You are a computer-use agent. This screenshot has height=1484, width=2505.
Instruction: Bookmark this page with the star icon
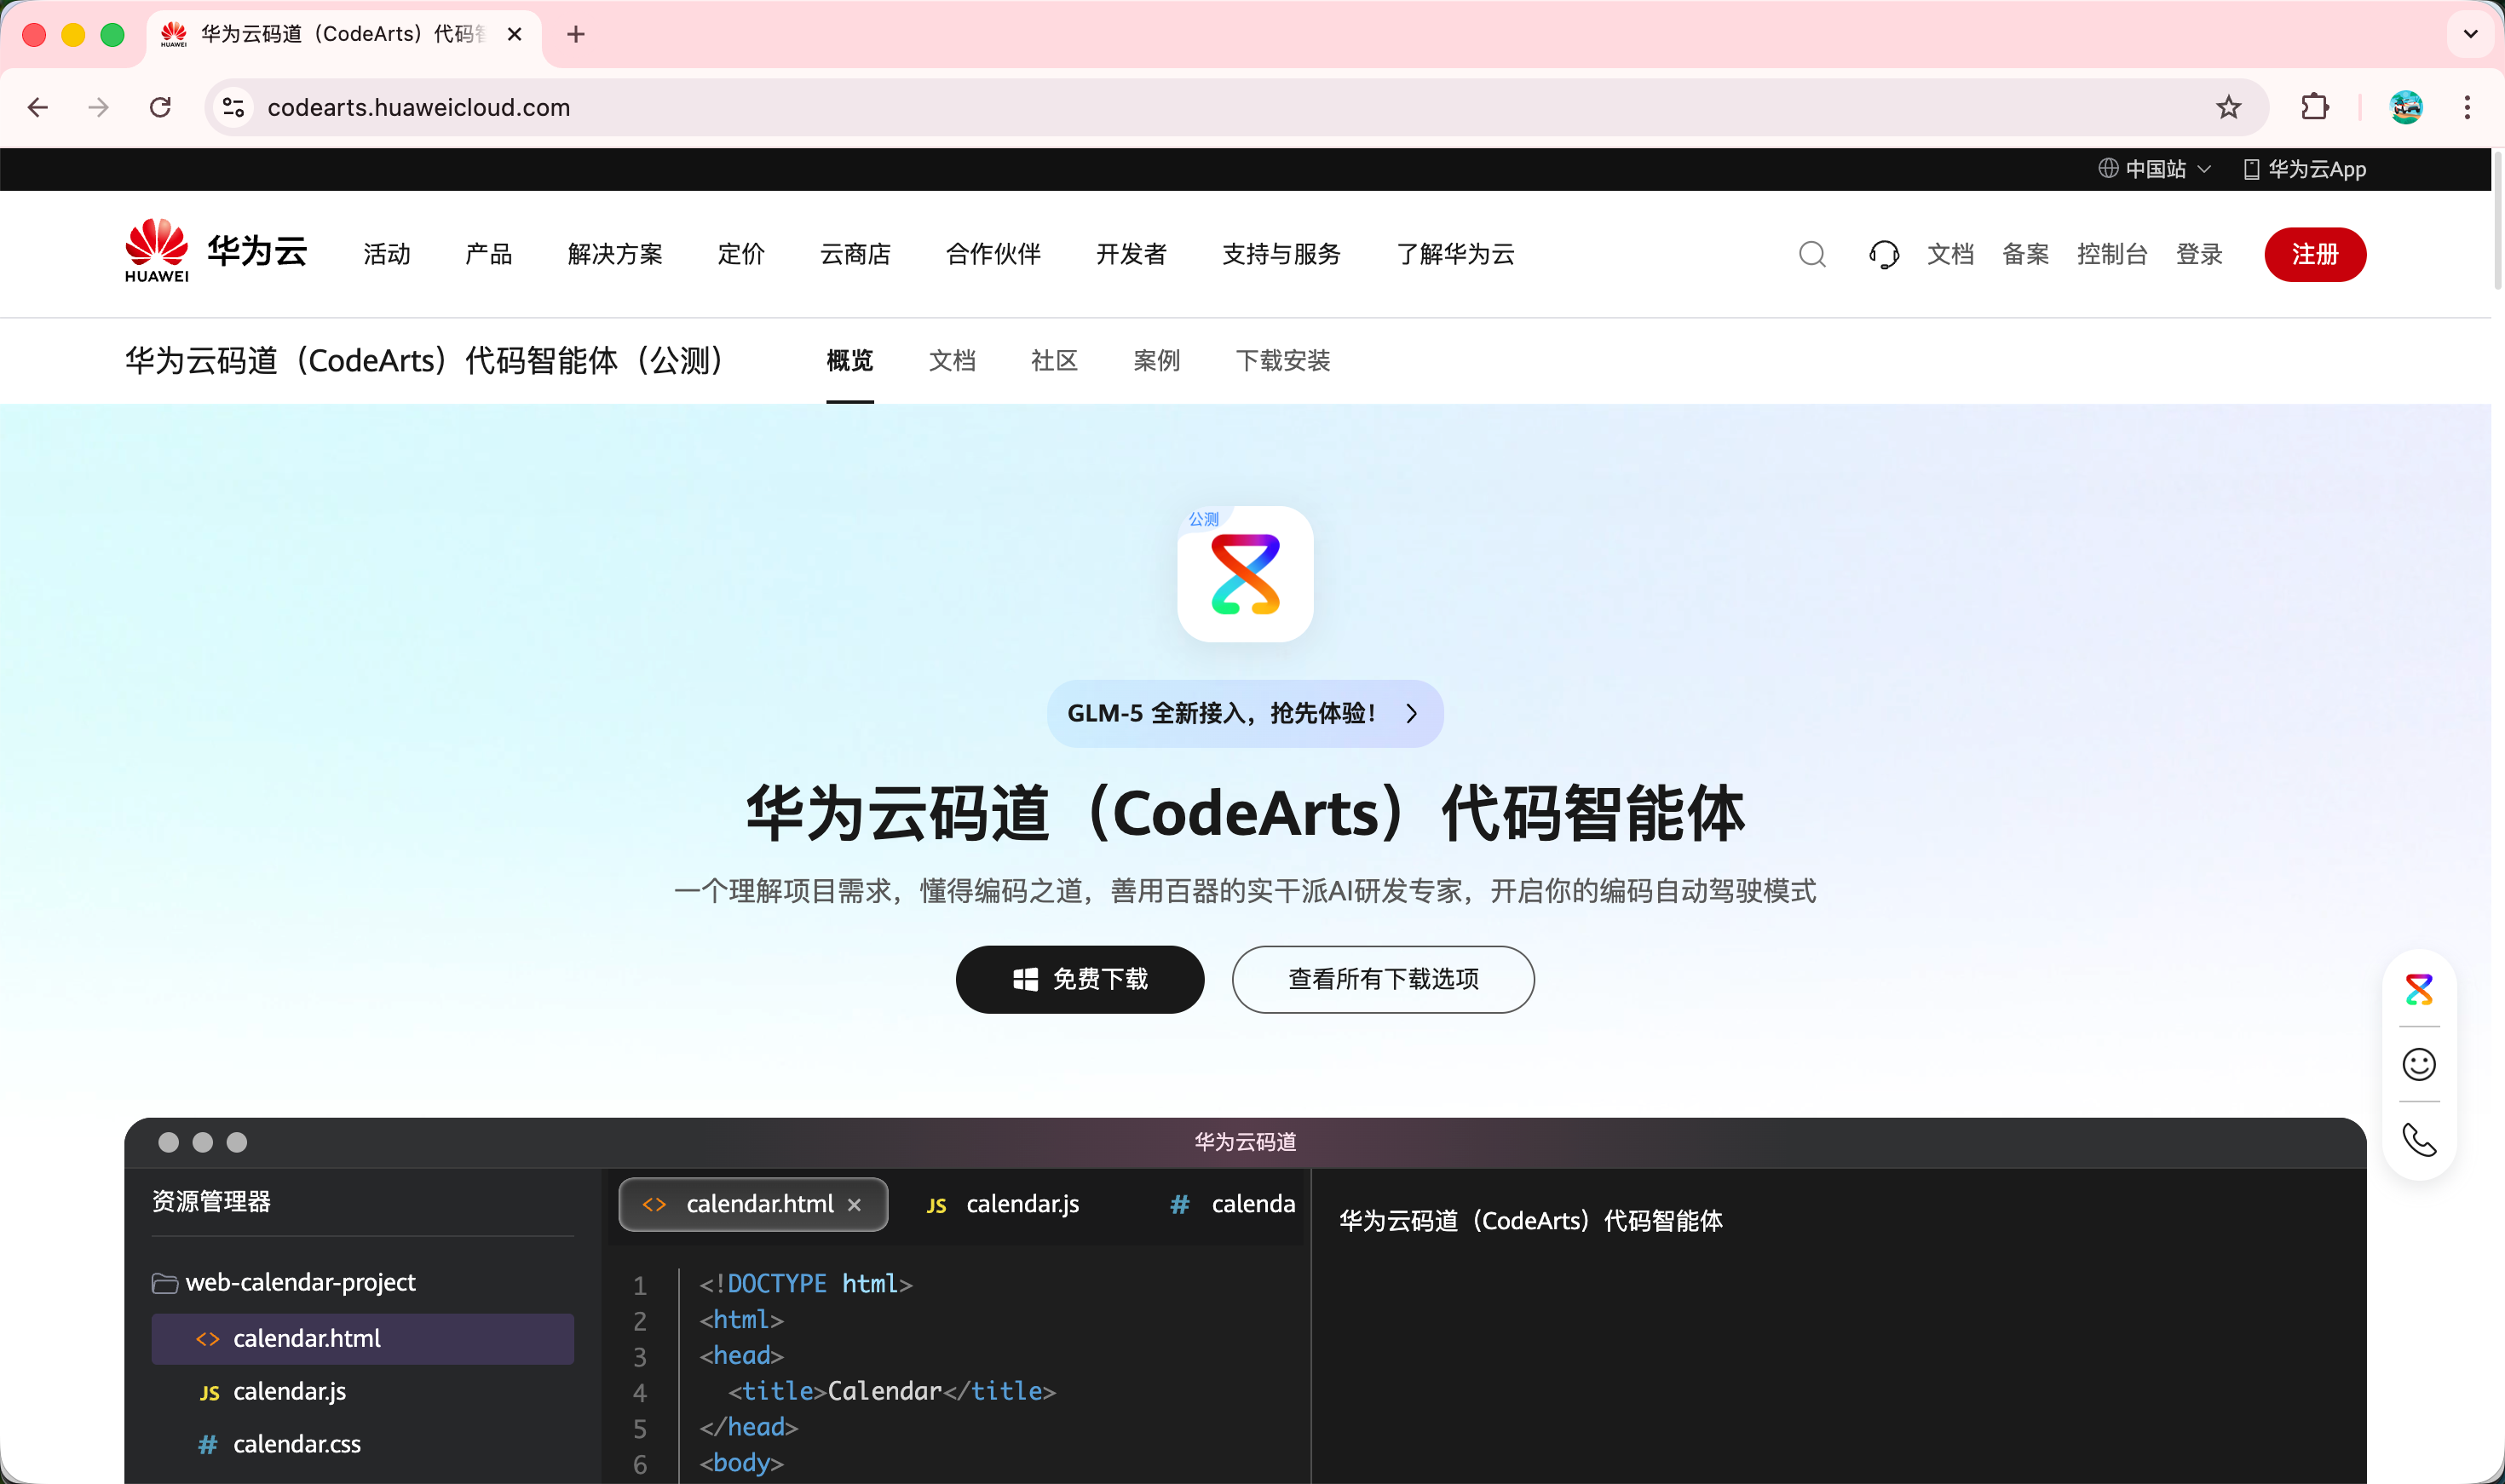point(2228,107)
